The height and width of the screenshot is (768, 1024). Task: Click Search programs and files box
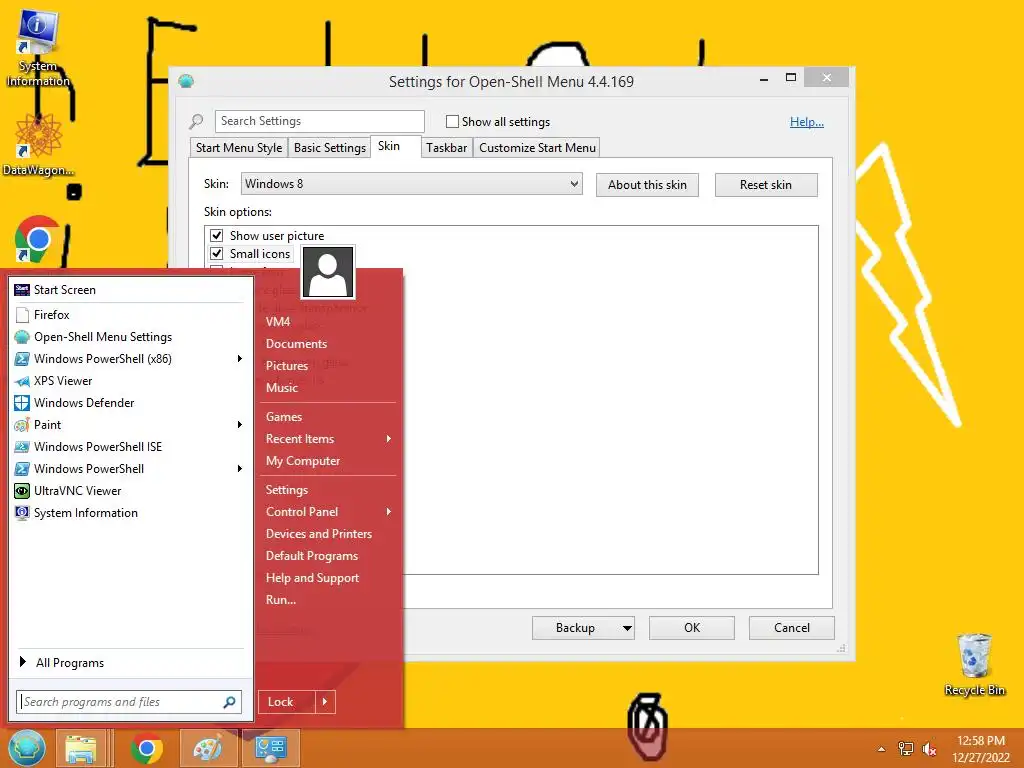pyautogui.click(x=129, y=702)
